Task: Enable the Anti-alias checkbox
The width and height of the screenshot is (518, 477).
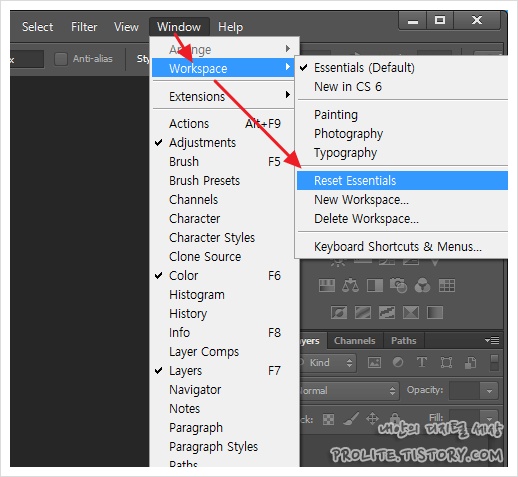Action: click(61, 59)
